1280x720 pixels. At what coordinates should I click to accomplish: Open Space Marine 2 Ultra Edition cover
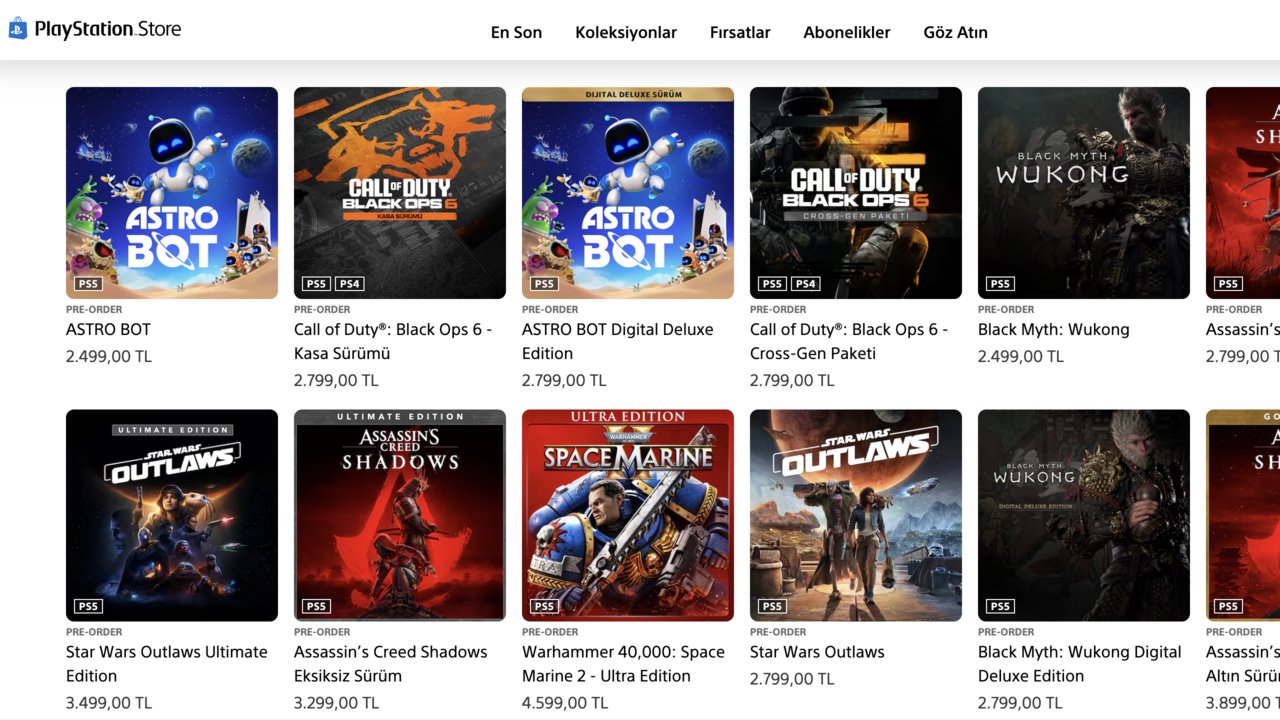tap(628, 515)
